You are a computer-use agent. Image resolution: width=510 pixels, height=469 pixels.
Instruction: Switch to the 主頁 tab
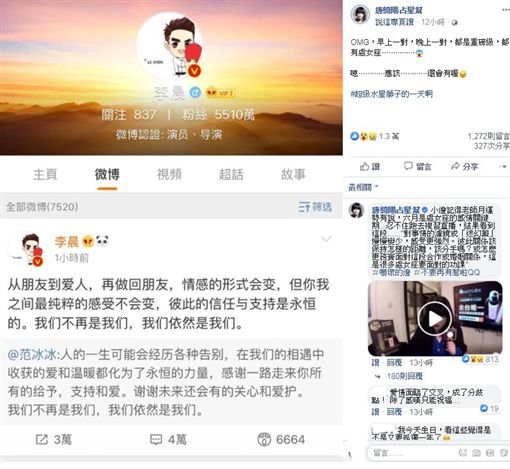coord(45,174)
